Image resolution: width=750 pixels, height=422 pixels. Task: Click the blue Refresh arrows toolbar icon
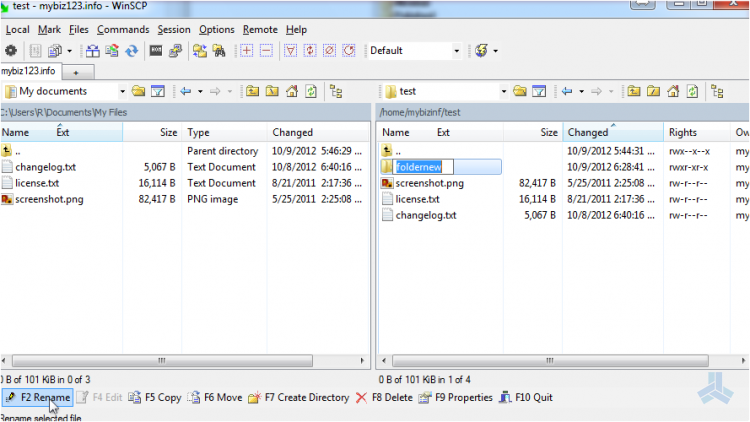pos(132,51)
